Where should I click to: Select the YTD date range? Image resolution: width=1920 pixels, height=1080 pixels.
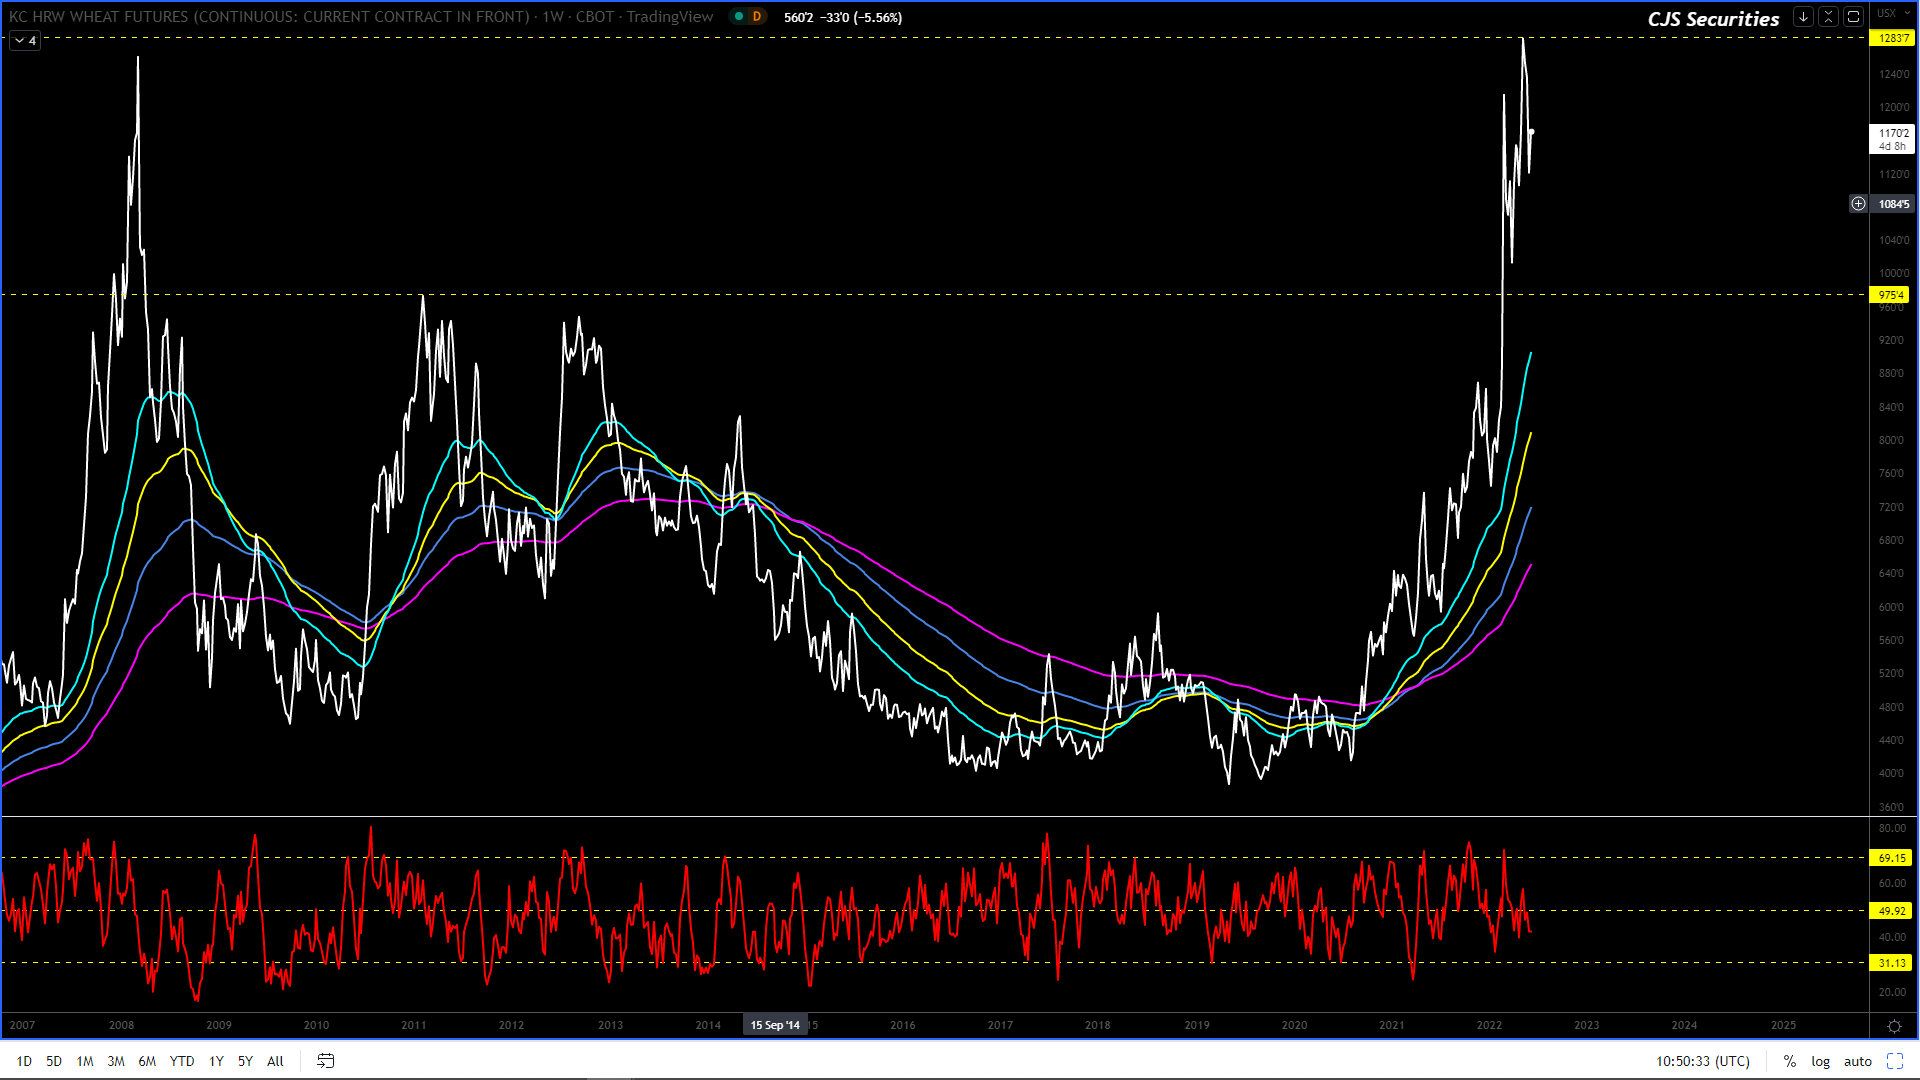coord(182,1061)
